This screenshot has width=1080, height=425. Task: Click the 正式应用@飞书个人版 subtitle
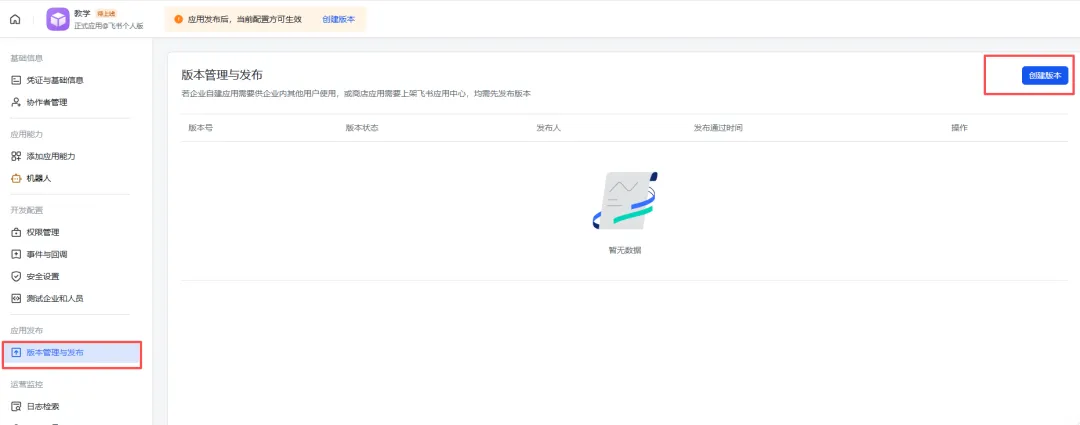(x=109, y=25)
